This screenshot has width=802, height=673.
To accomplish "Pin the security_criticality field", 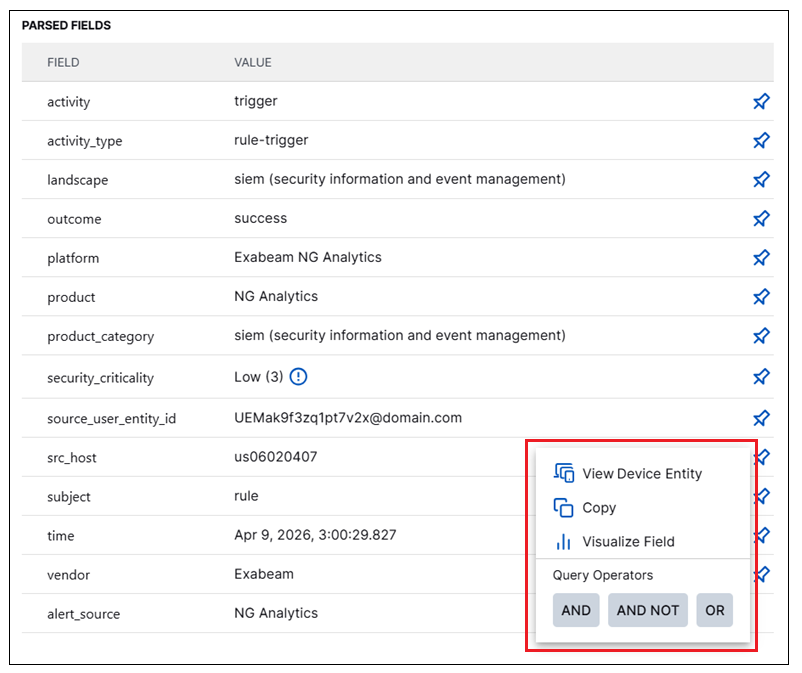I will pyautogui.click(x=761, y=377).
